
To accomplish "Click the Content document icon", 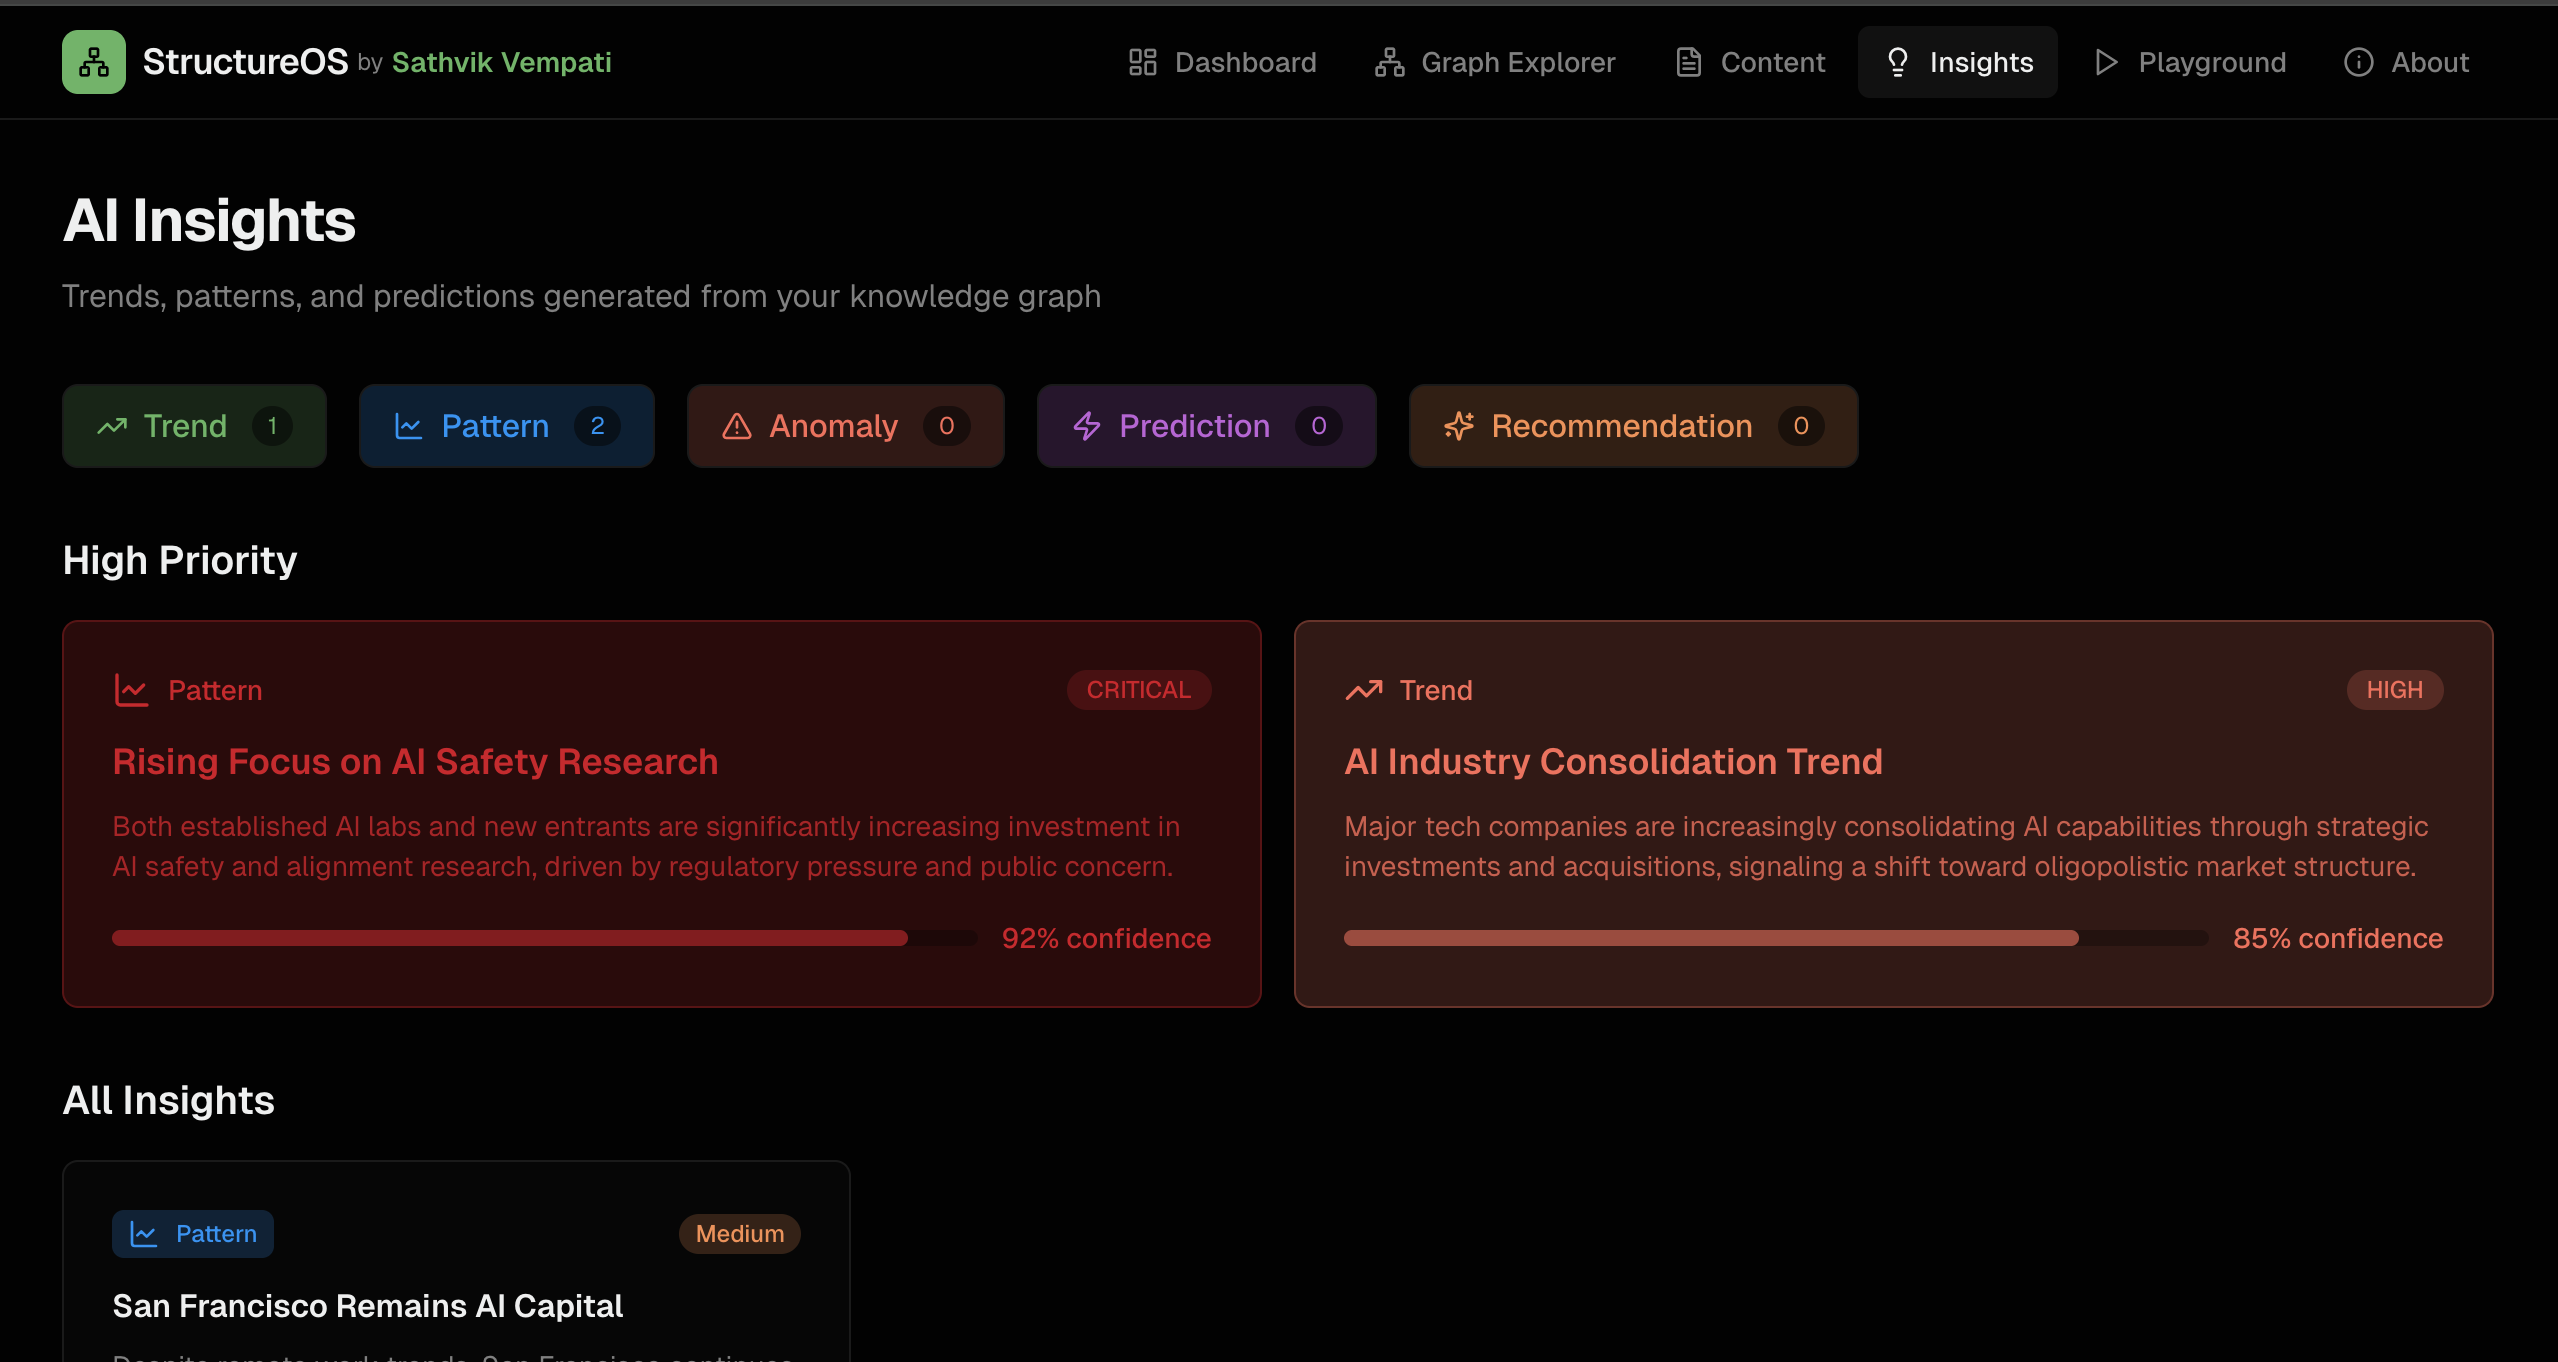I will pos(1688,62).
